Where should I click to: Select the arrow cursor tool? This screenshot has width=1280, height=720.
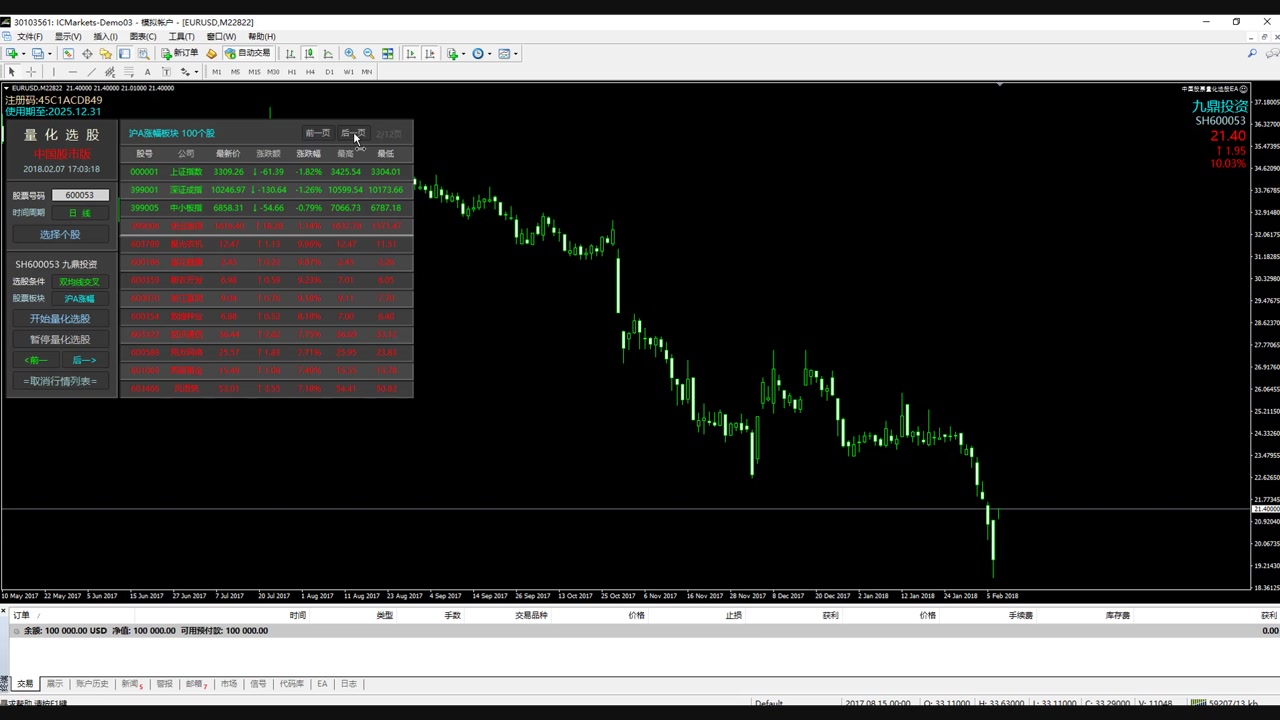[x=12, y=72]
